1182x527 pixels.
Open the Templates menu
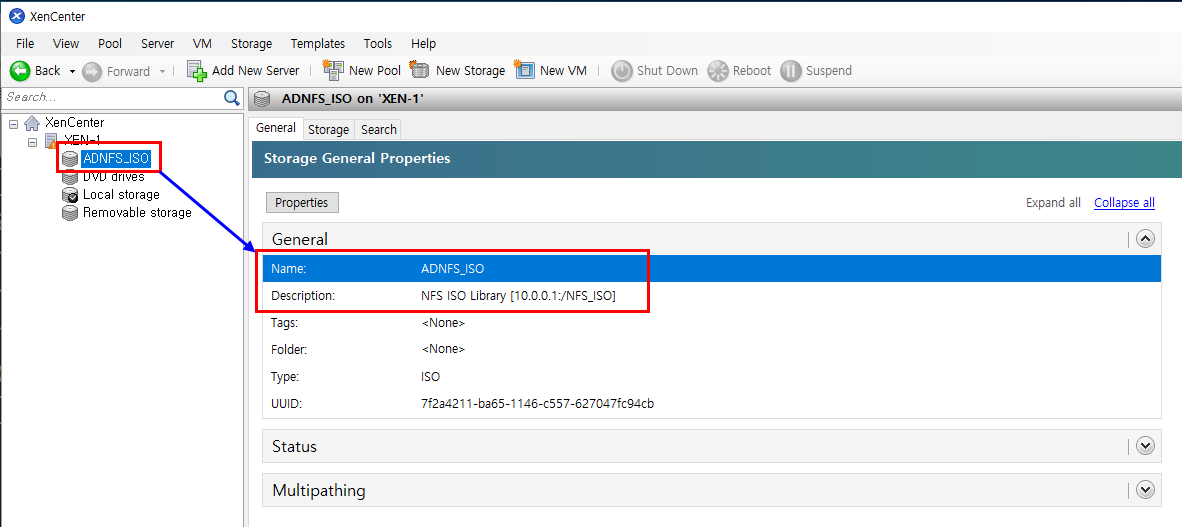(318, 44)
